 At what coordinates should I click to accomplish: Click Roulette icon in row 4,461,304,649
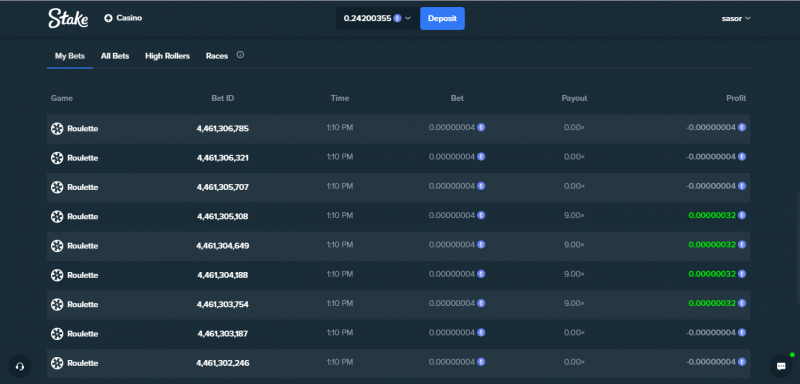(57, 246)
